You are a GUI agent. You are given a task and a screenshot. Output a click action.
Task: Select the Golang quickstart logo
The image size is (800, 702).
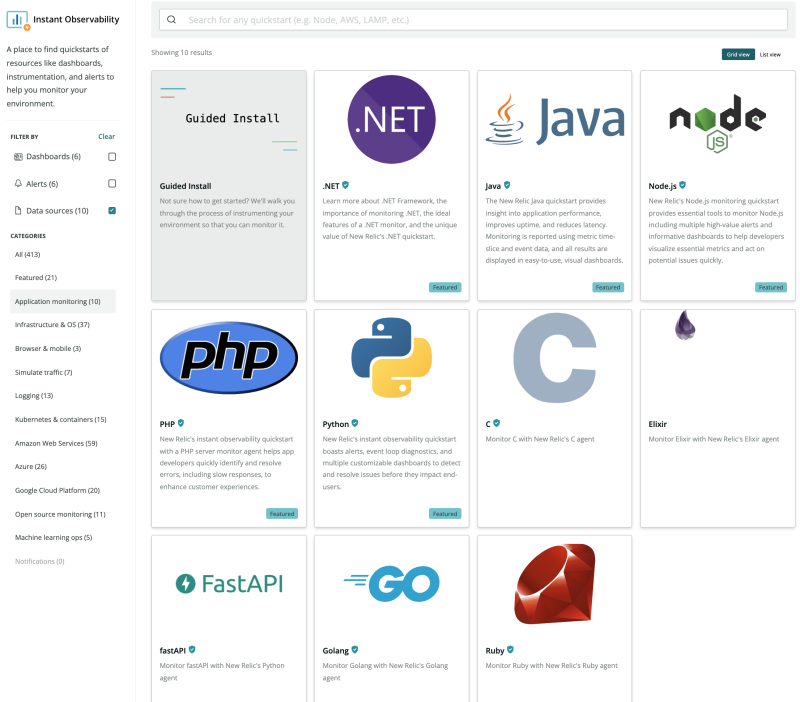click(392, 584)
